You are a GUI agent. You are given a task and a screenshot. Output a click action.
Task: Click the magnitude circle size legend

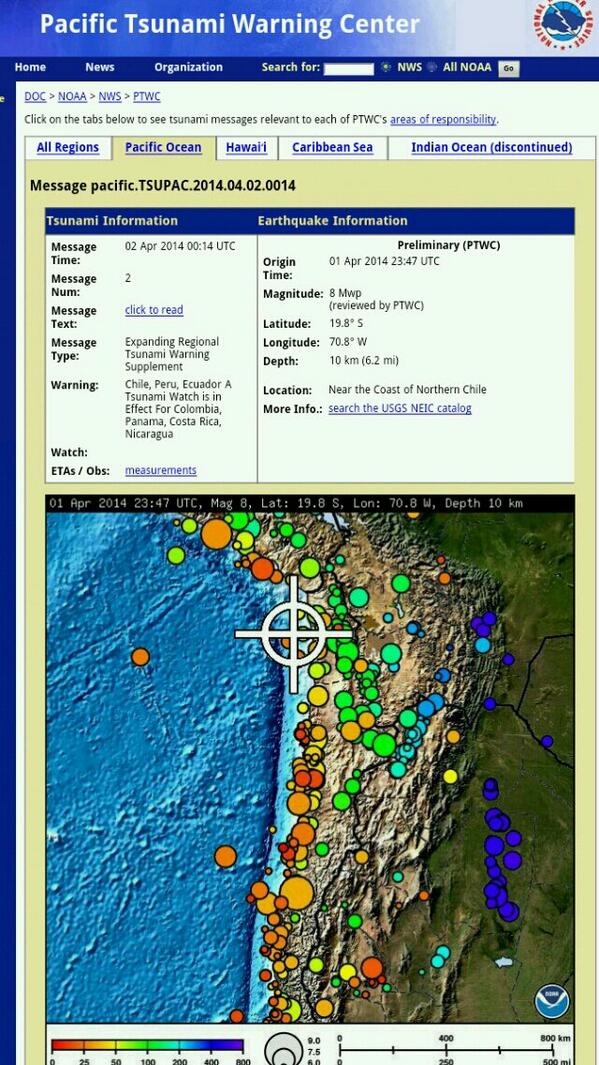pos(284,1049)
